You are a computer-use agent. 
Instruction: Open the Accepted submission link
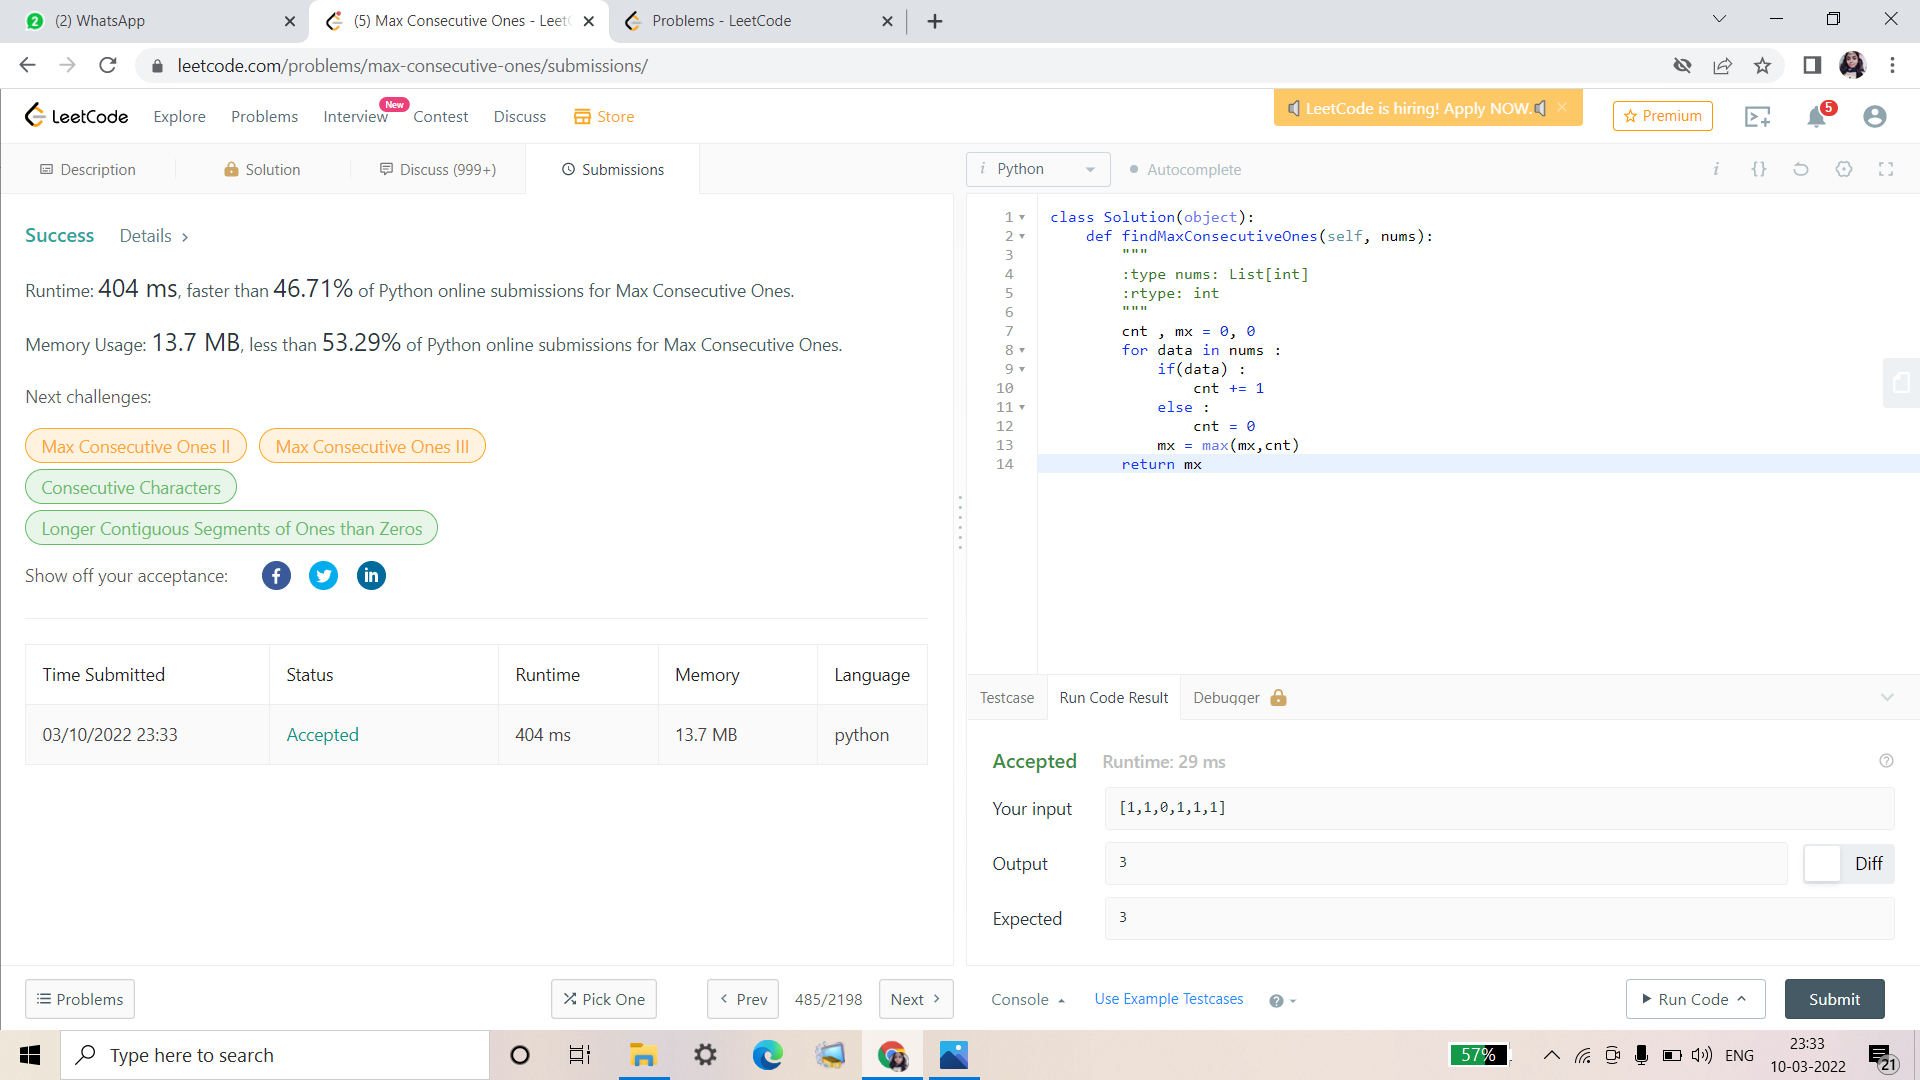pos(322,734)
